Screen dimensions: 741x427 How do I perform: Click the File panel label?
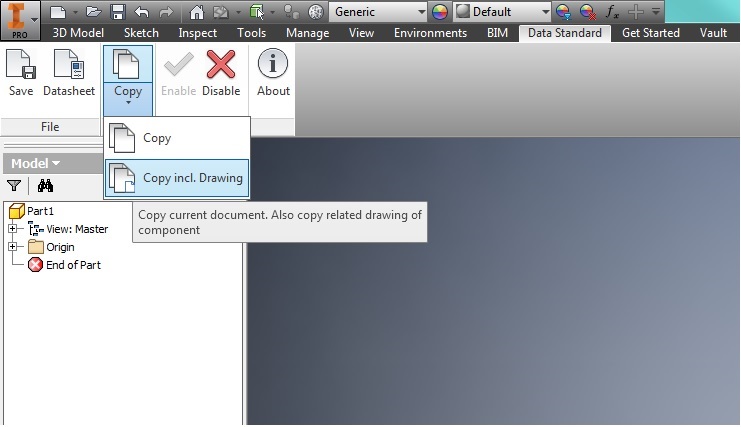(50, 127)
